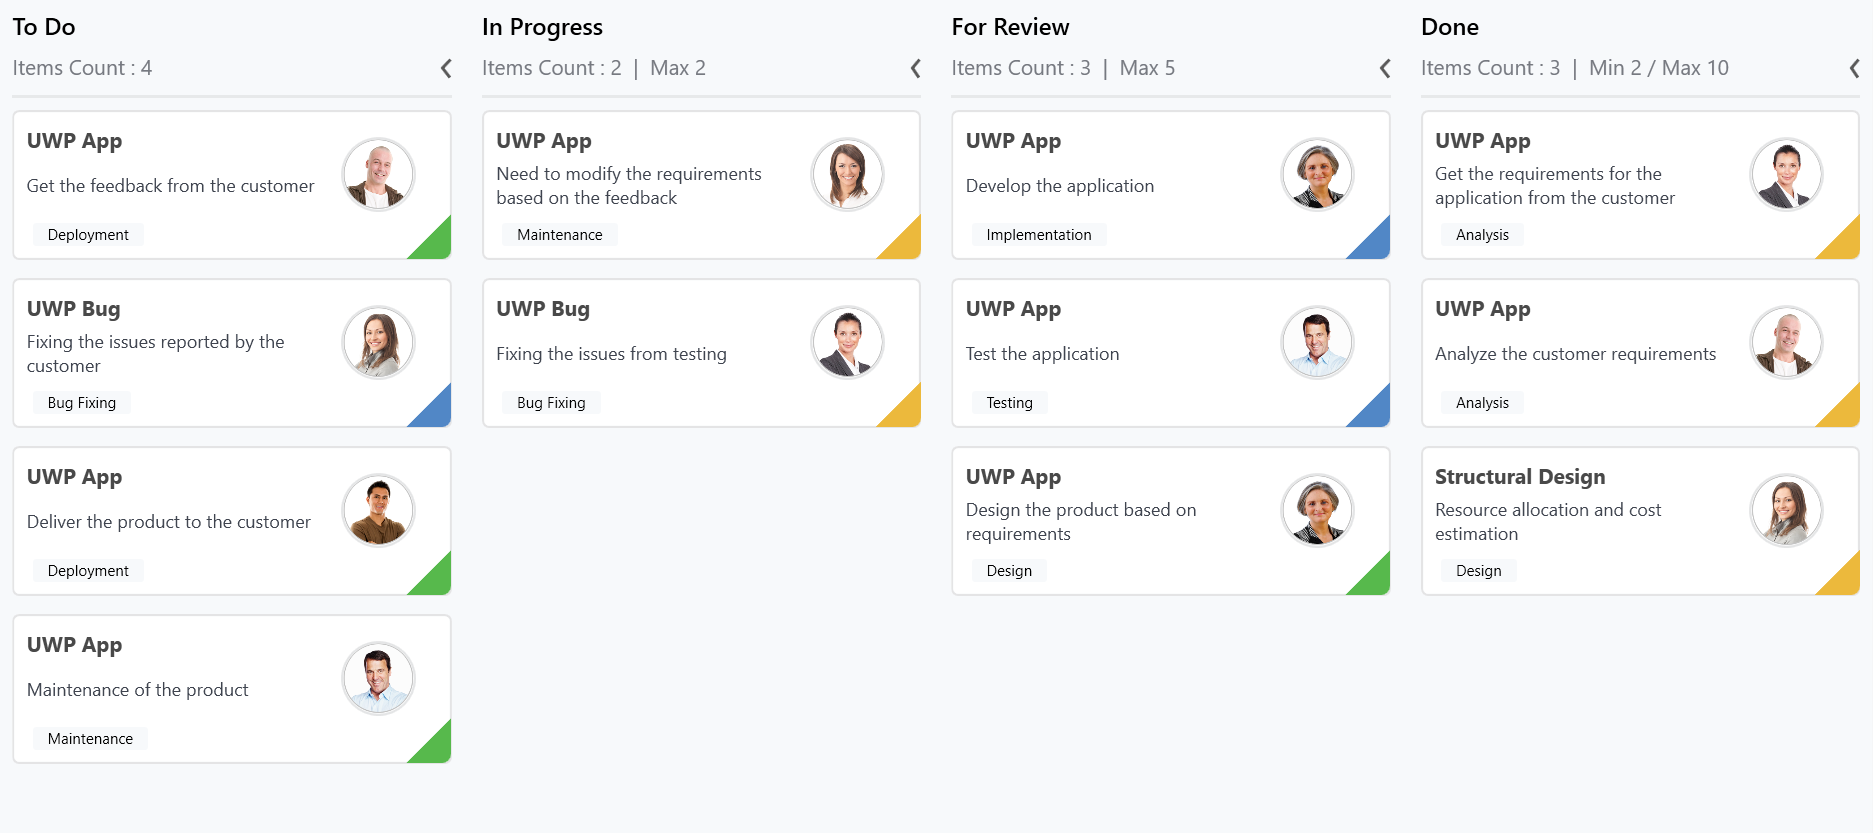Click avatar on 'Resource allocation and cost estimation' card
The height and width of the screenshot is (833, 1873).
coord(1786,510)
